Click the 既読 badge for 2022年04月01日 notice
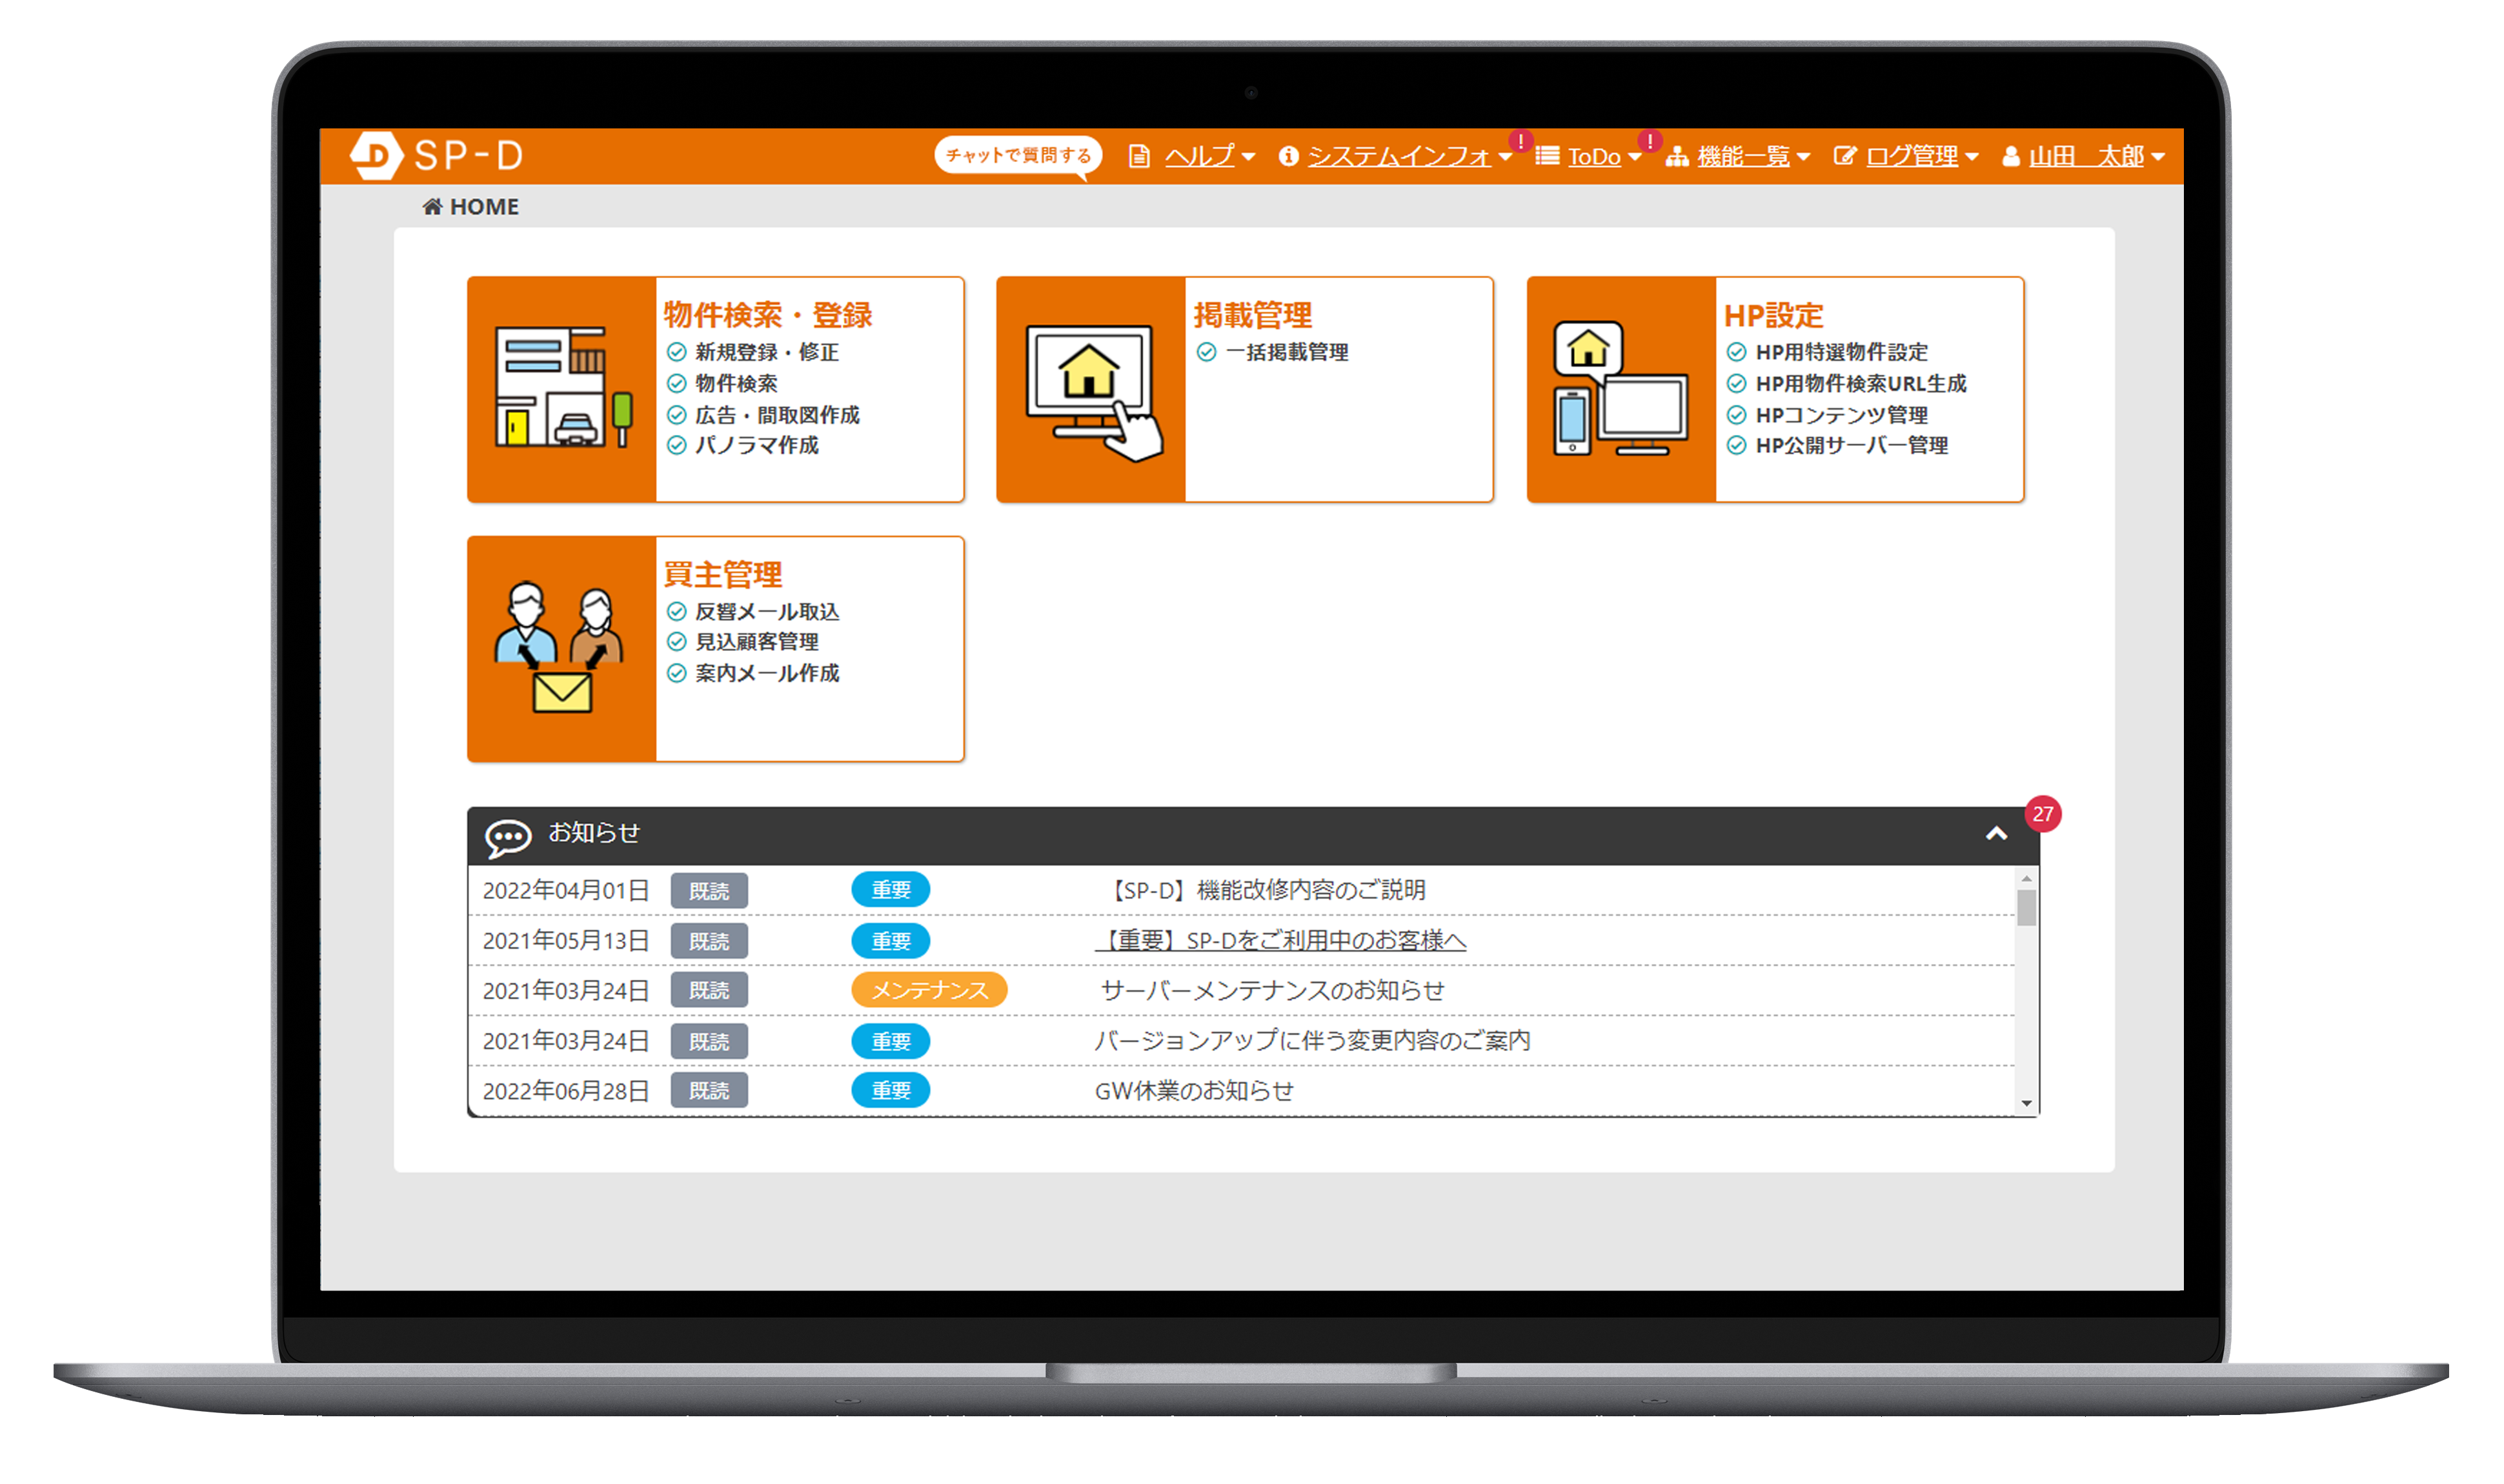This screenshot has width=2504, height=1484. [x=709, y=890]
